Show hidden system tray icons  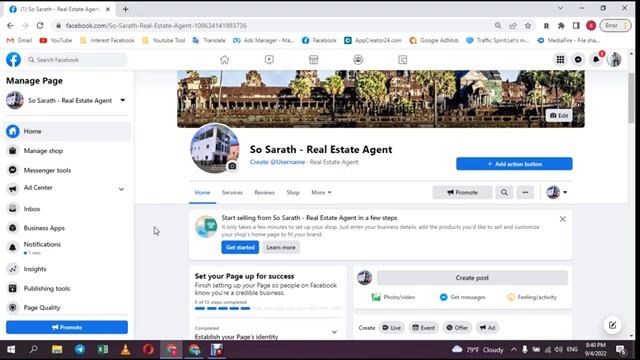pos(513,349)
